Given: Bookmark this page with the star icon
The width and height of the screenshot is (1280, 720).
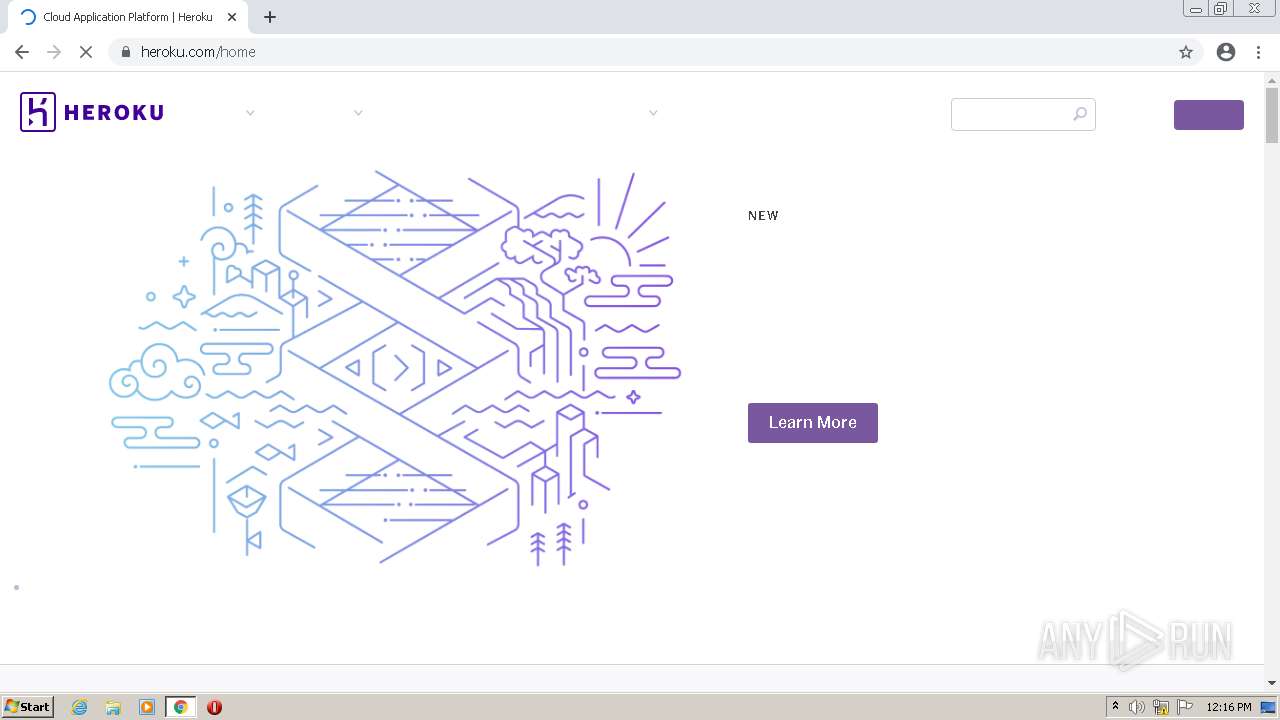Looking at the screenshot, I should tap(1186, 52).
